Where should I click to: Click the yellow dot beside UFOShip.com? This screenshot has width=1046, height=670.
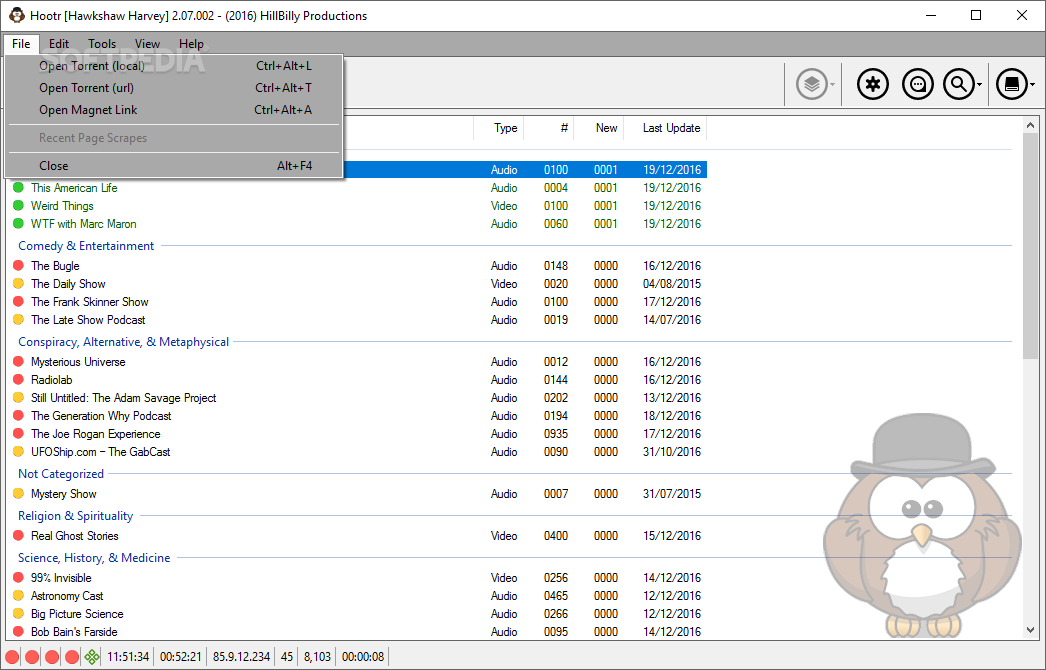pyautogui.click(x=18, y=452)
